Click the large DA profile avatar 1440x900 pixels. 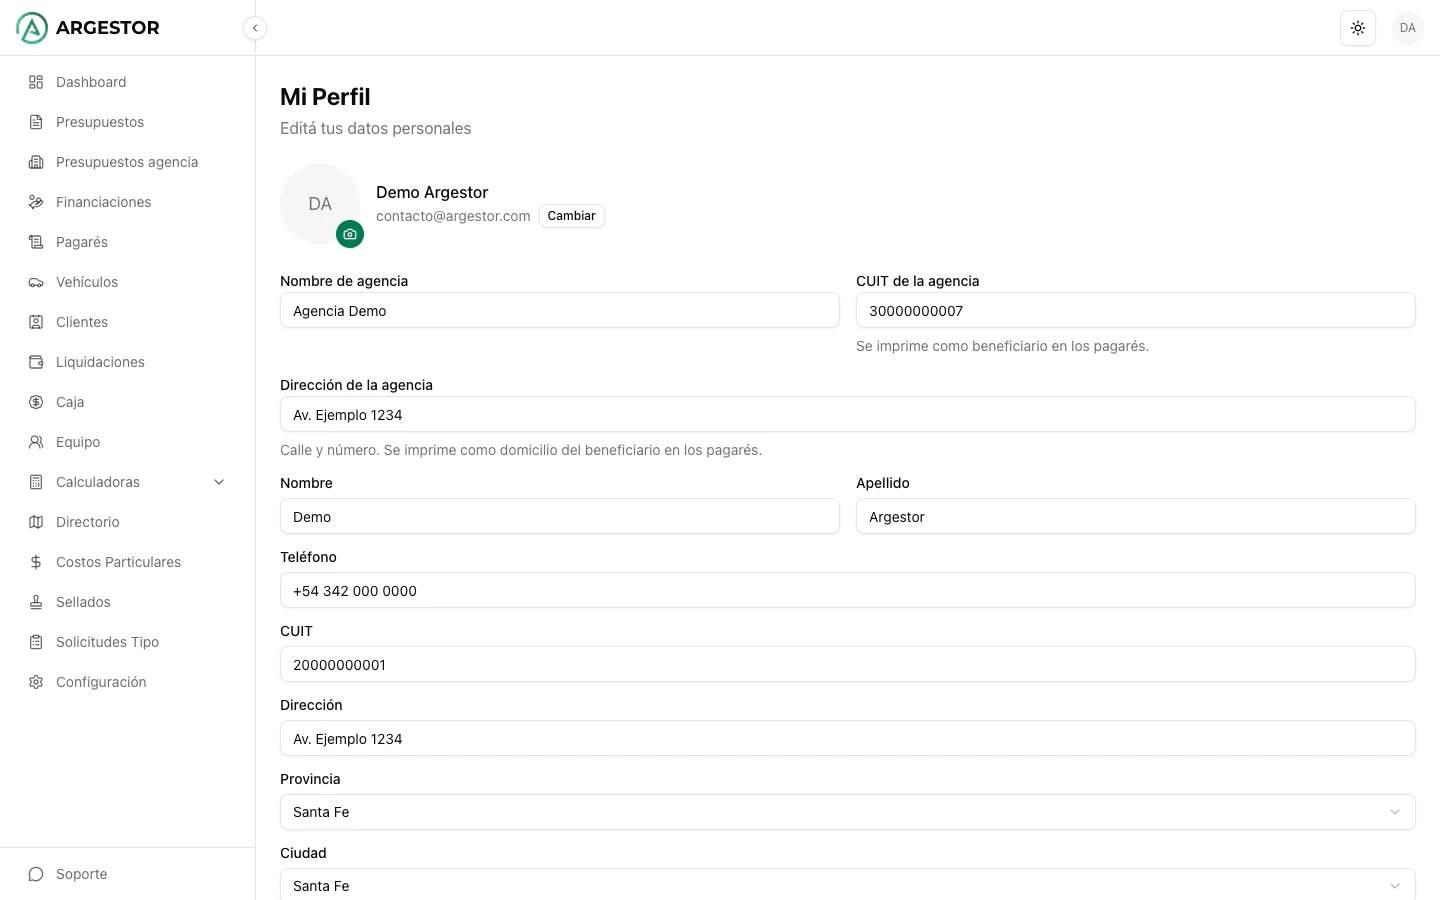point(320,204)
